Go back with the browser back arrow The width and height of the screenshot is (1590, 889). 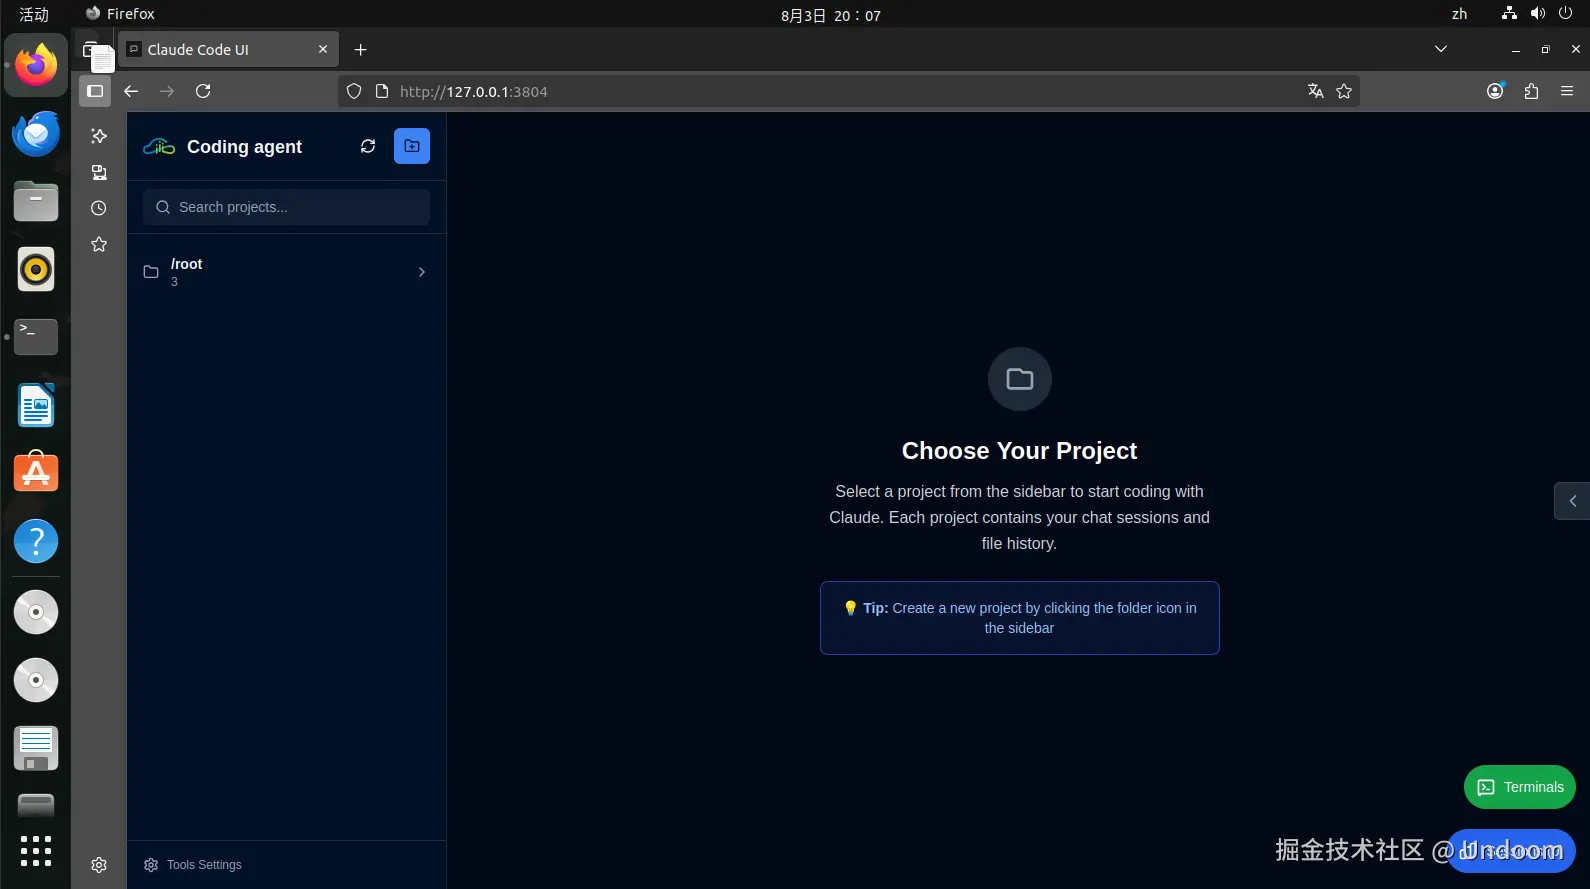[x=131, y=91]
